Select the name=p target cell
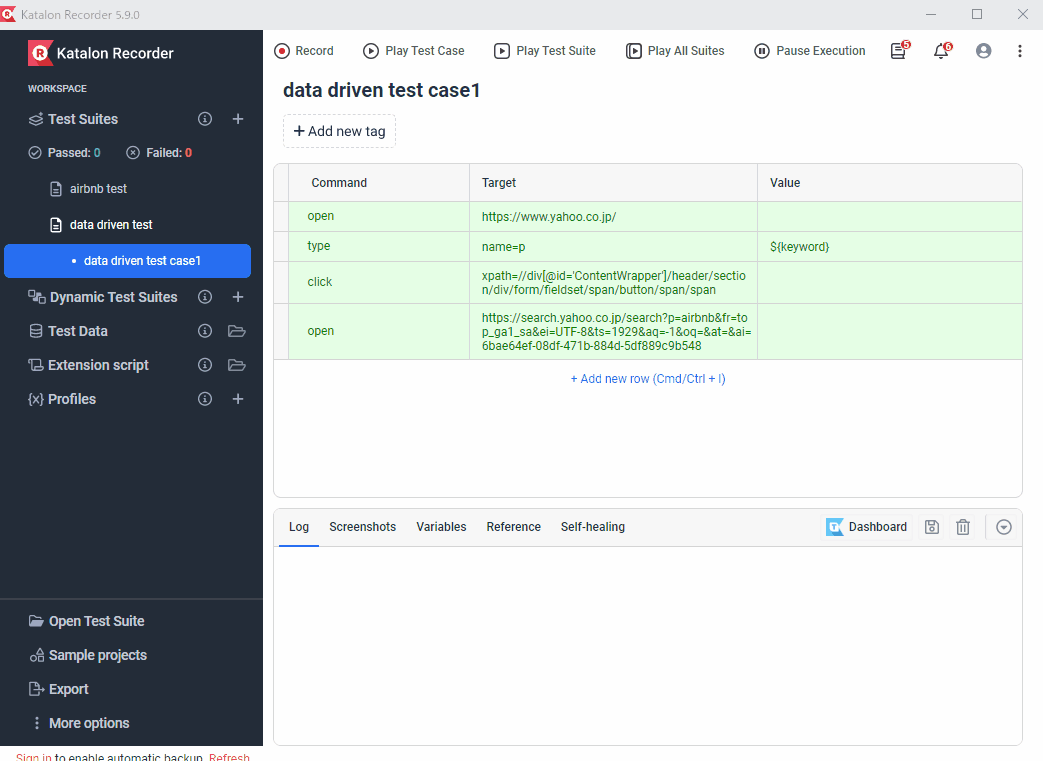 click(613, 246)
